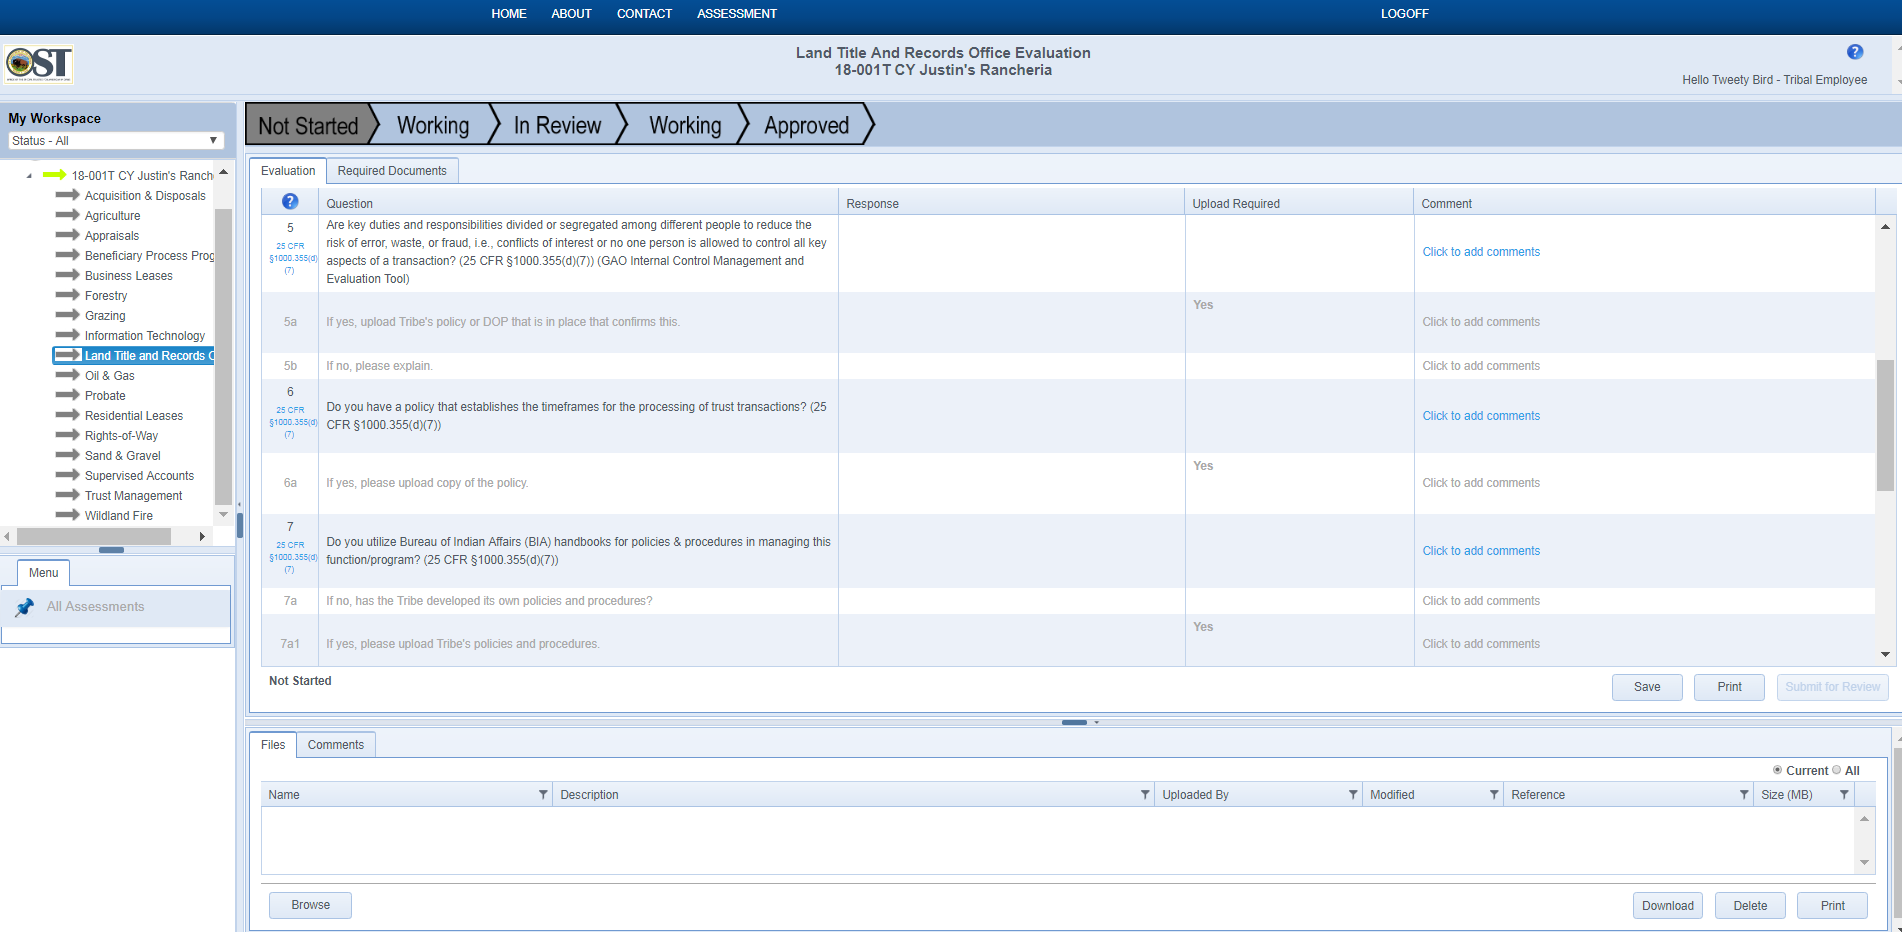
Task: Click the filter icon on Uploaded By column
Action: [1352, 795]
